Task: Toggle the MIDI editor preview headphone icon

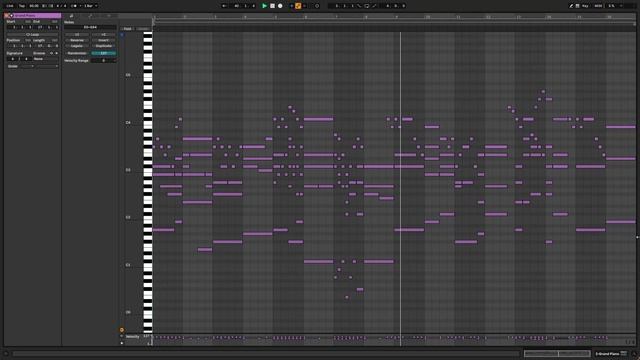Action: [122, 35]
